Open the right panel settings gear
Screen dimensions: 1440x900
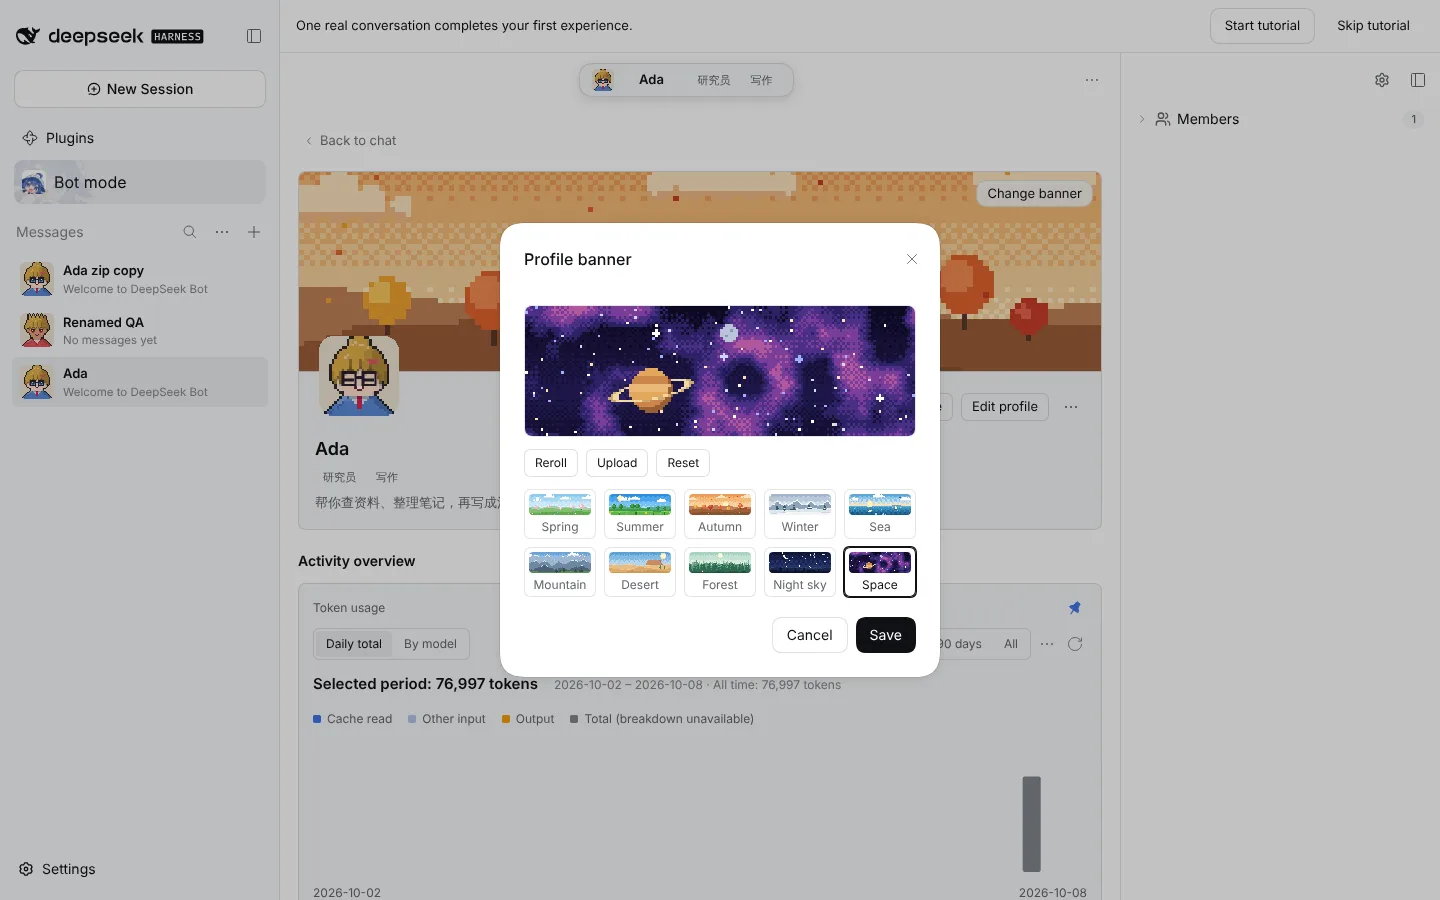point(1382,80)
